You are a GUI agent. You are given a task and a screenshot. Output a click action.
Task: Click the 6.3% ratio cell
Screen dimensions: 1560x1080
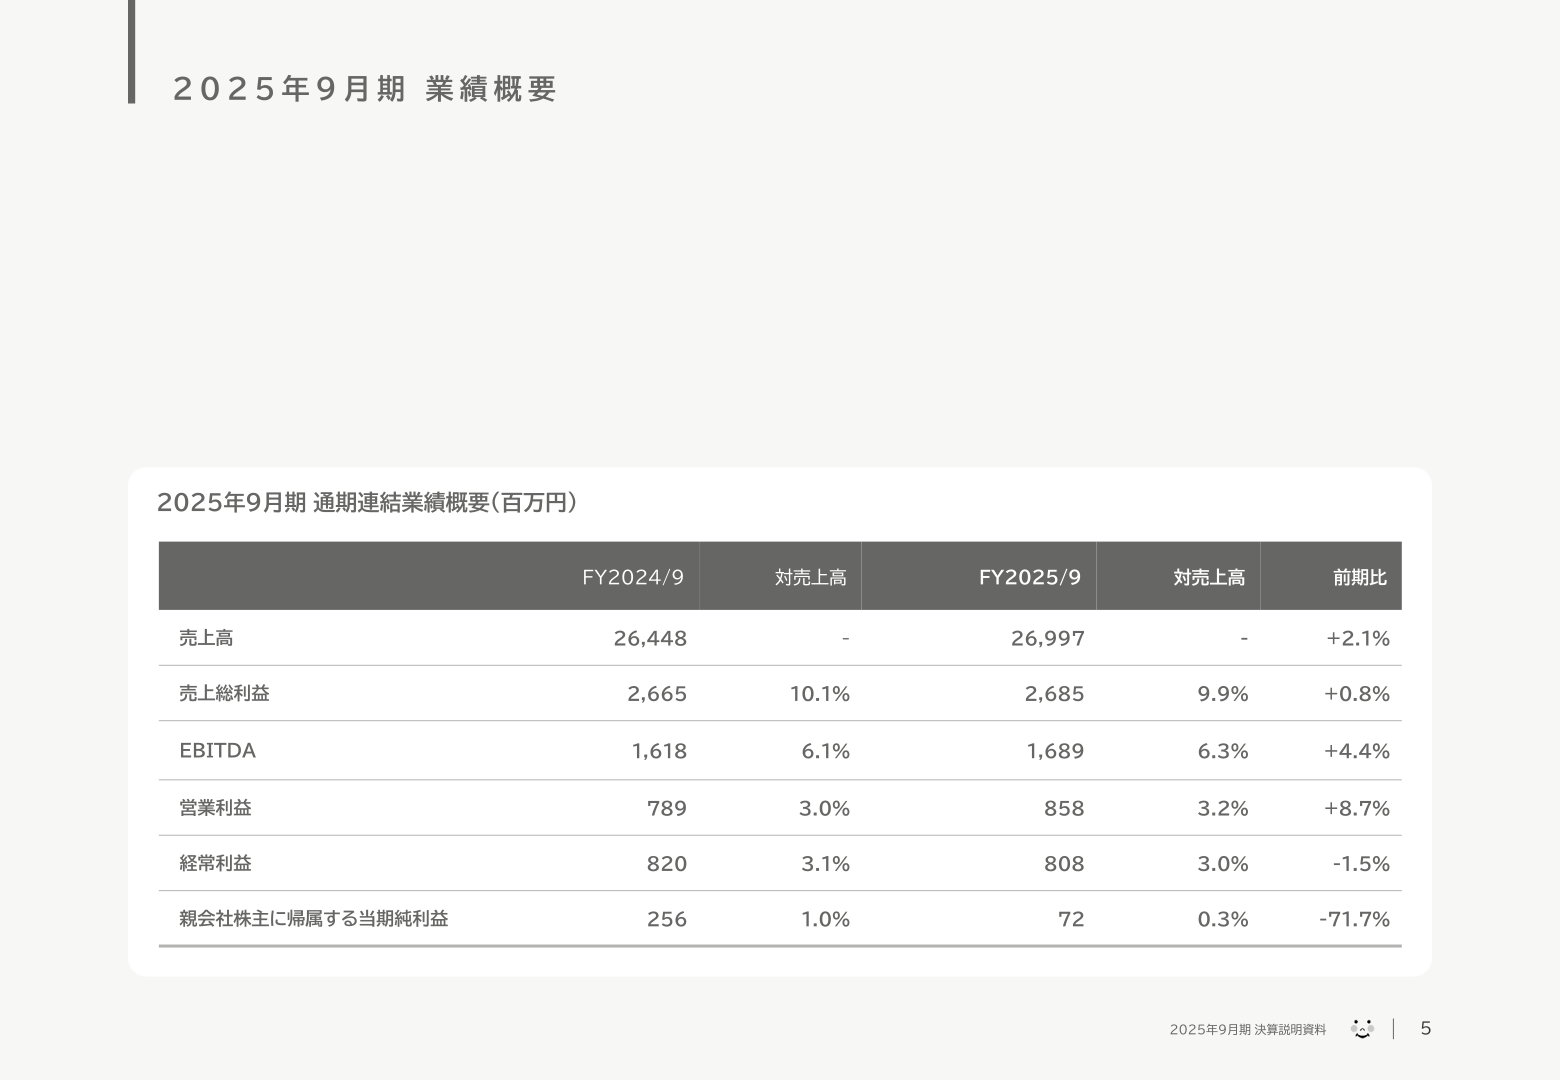[1223, 751]
